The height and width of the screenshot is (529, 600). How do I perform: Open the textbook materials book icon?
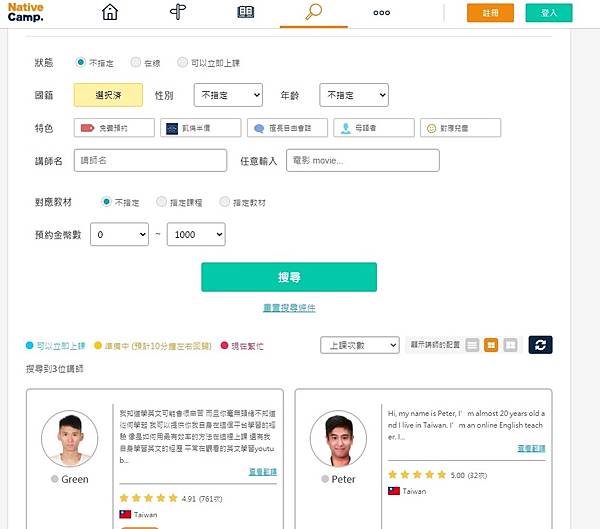pos(246,12)
